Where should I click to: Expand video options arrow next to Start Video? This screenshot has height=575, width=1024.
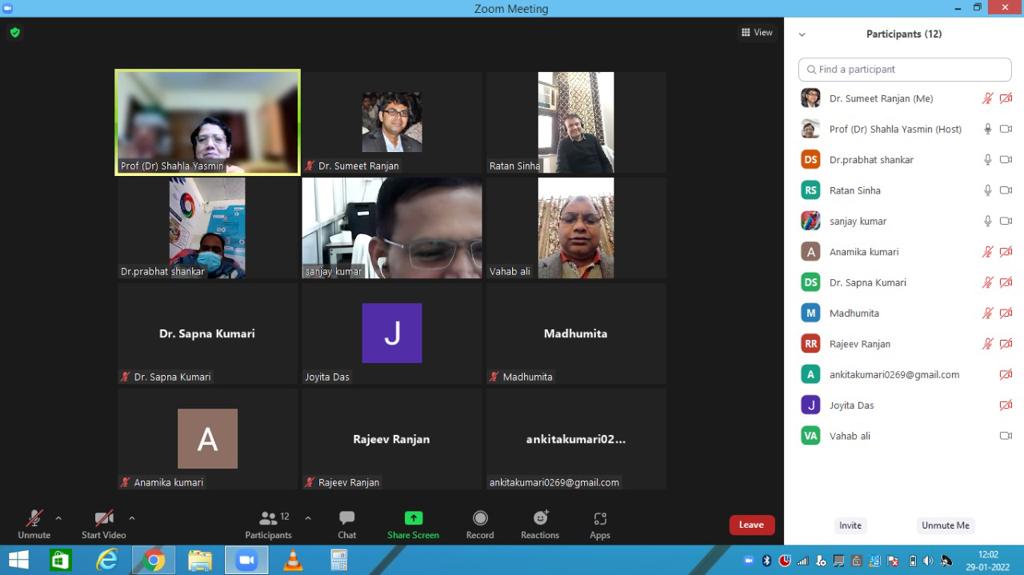(132, 518)
